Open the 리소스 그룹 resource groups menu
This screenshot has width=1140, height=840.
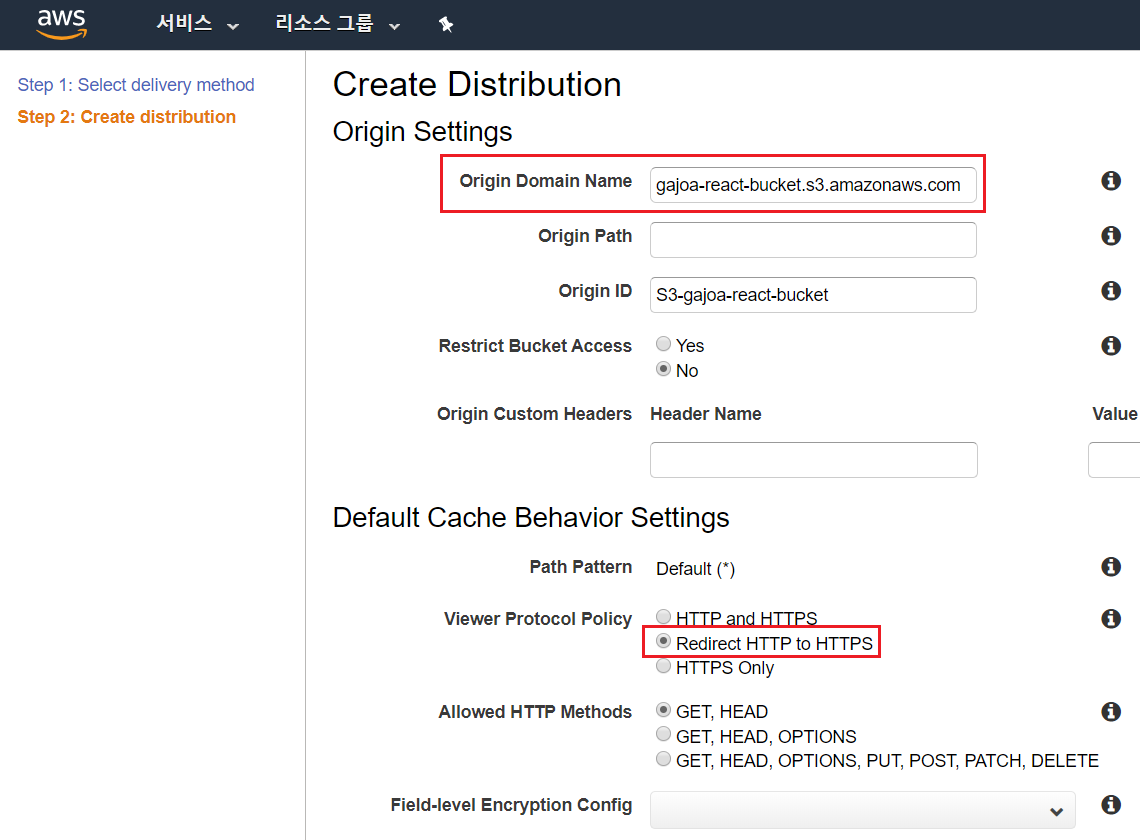point(337,24)
